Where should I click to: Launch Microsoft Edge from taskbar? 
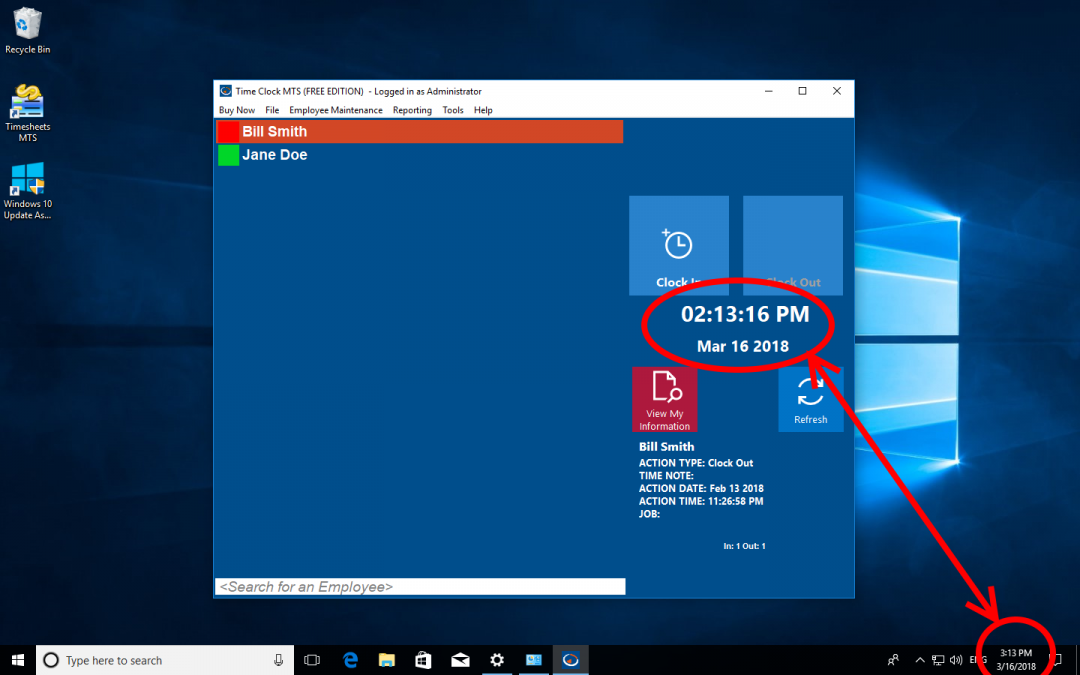tap(351, 660)
